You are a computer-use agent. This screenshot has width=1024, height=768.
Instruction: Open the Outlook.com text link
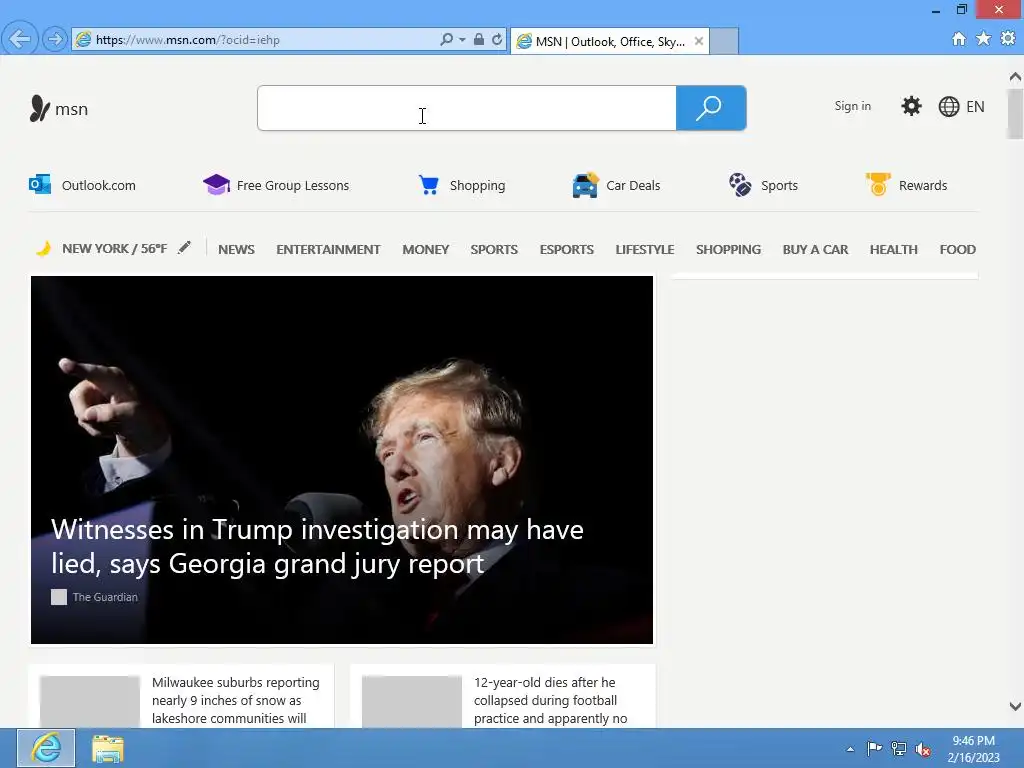(x=99, y=185)
